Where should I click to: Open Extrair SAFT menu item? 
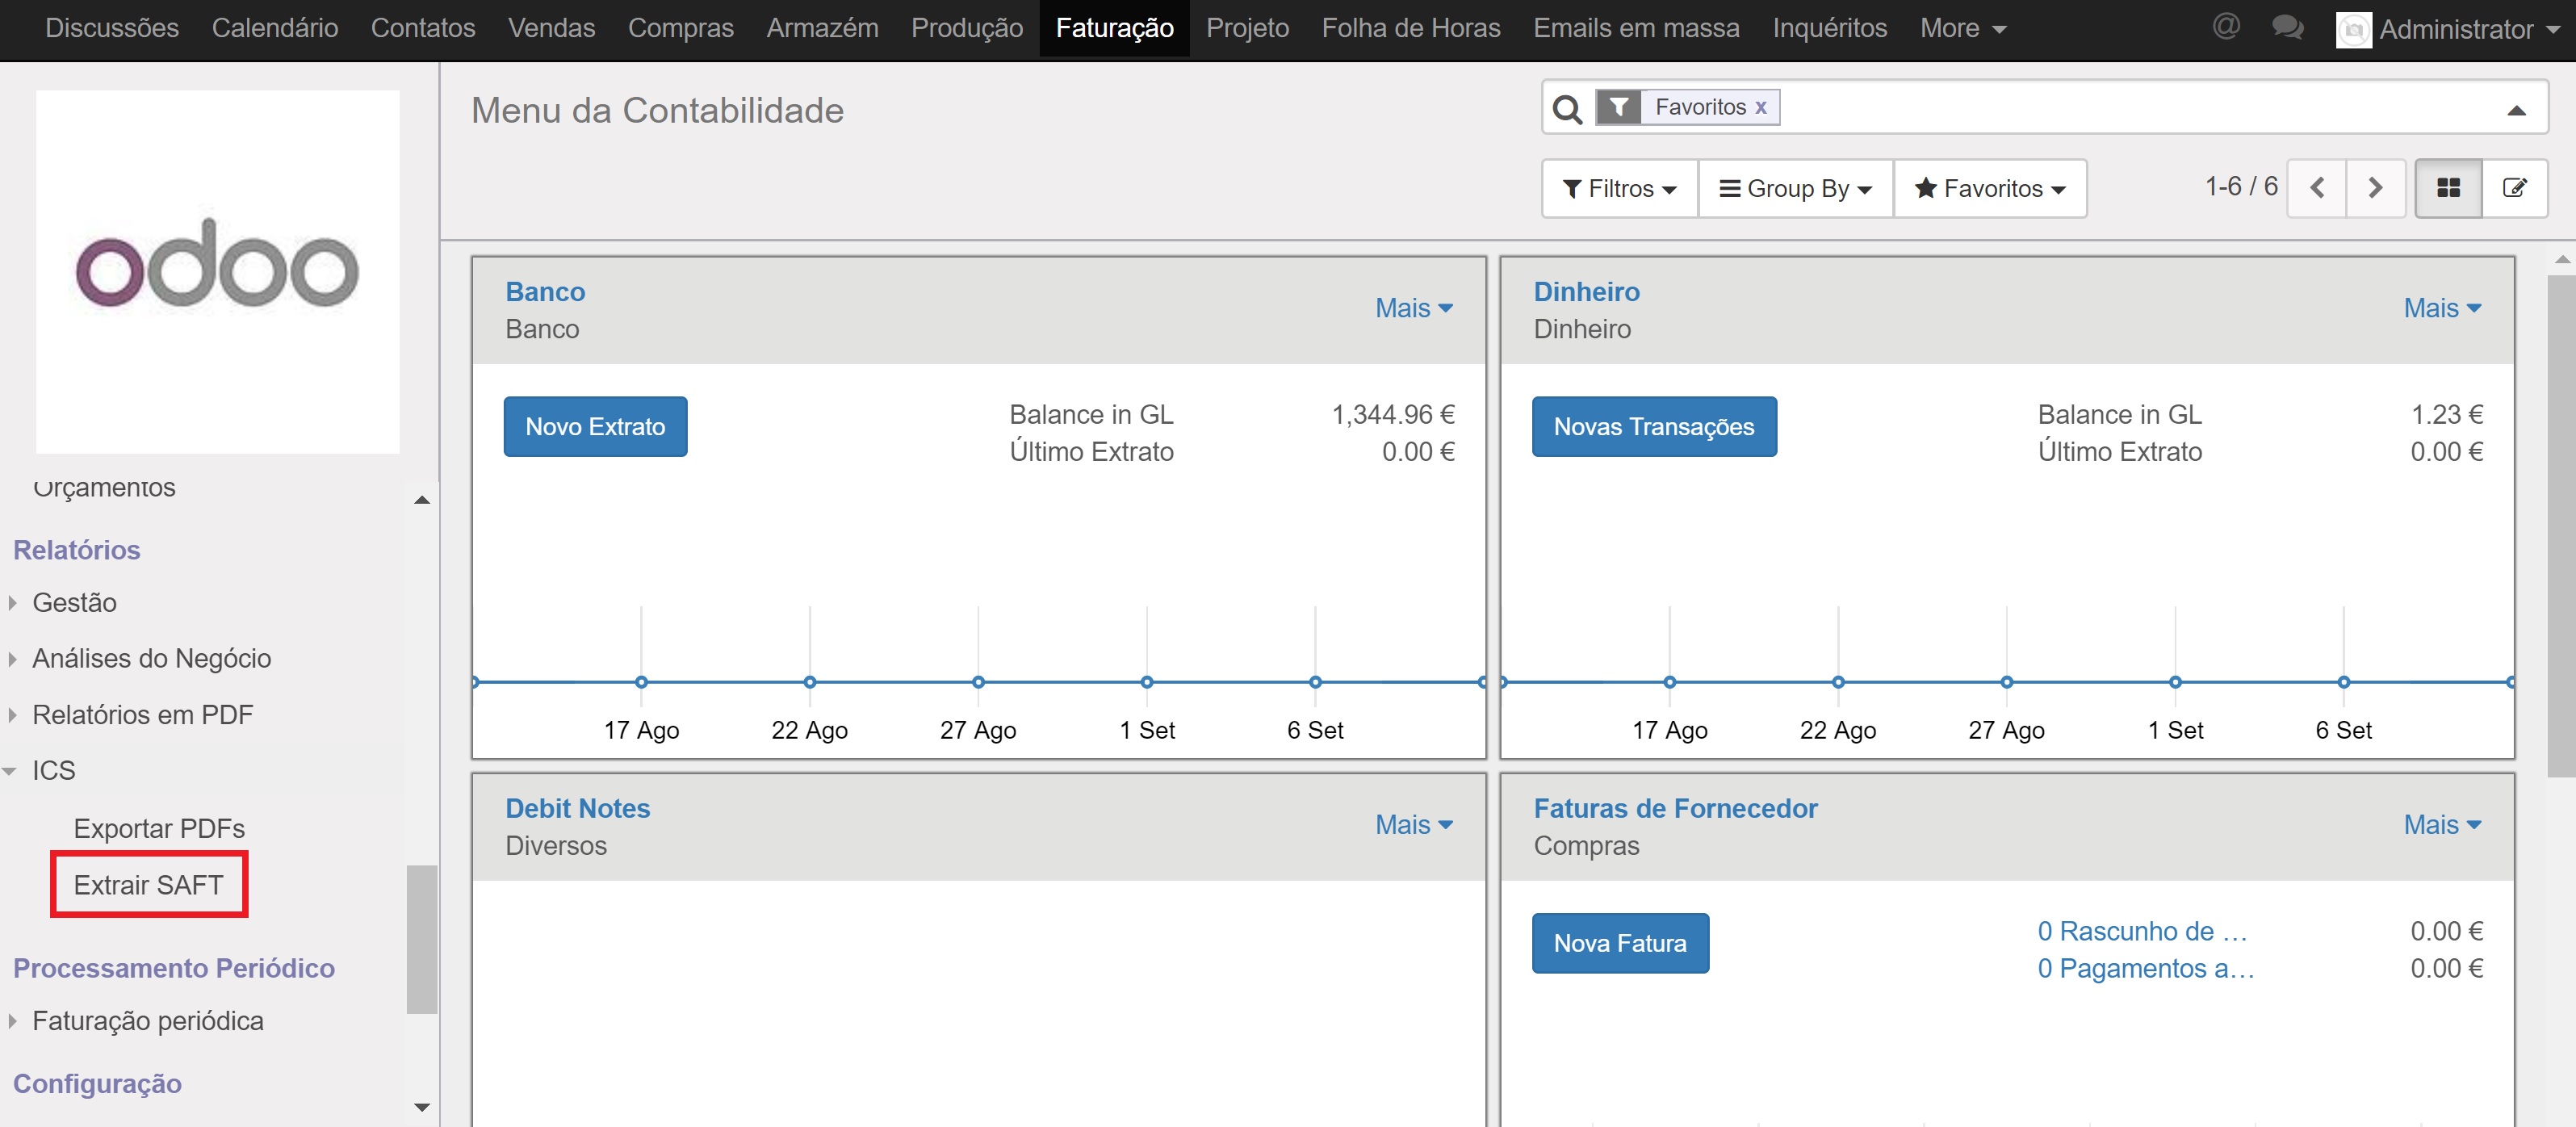coord(148,885)
